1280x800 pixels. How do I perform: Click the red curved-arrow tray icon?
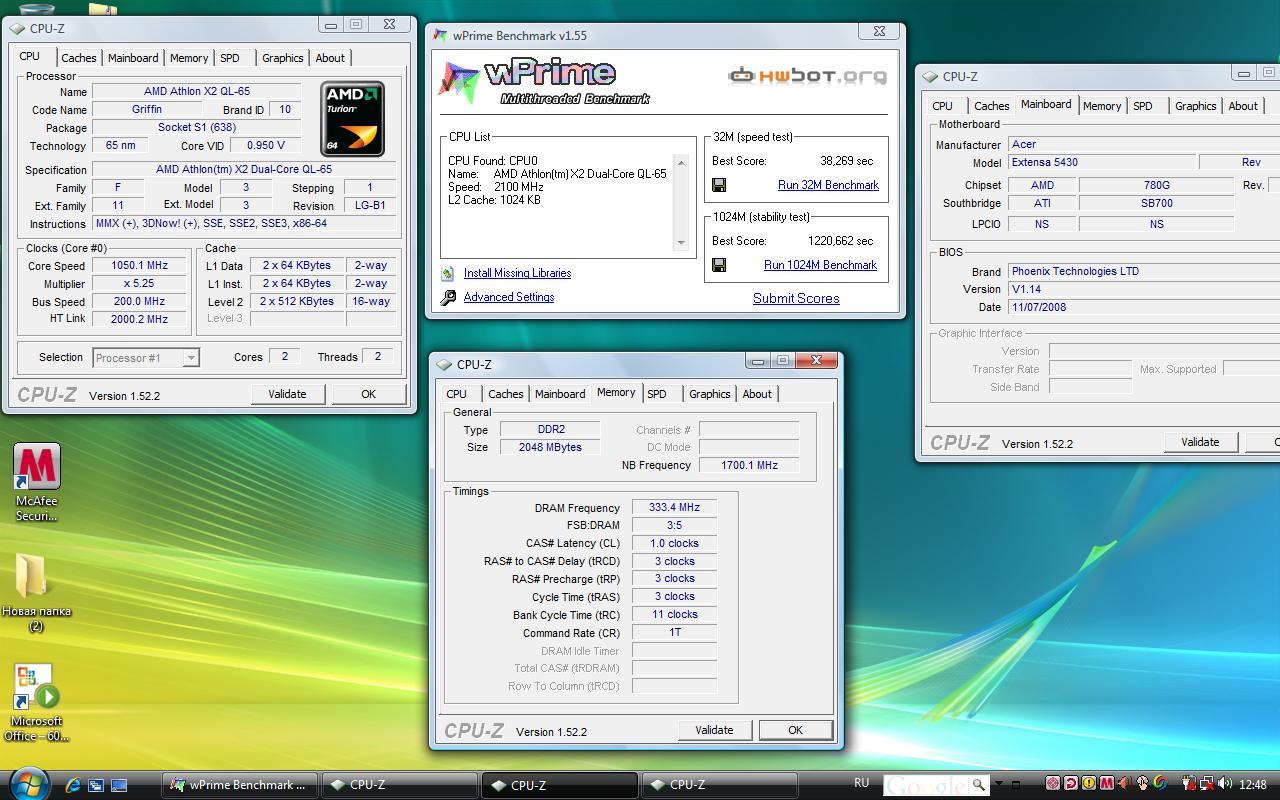(x=1070, y=783)
